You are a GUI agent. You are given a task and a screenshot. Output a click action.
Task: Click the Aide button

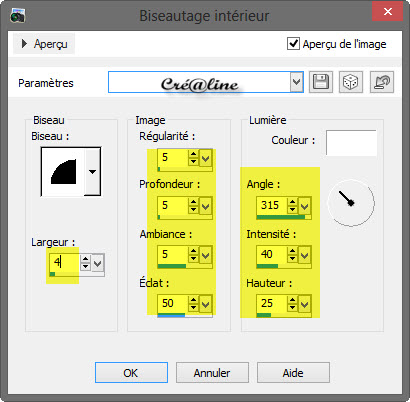tap(293, 373)
